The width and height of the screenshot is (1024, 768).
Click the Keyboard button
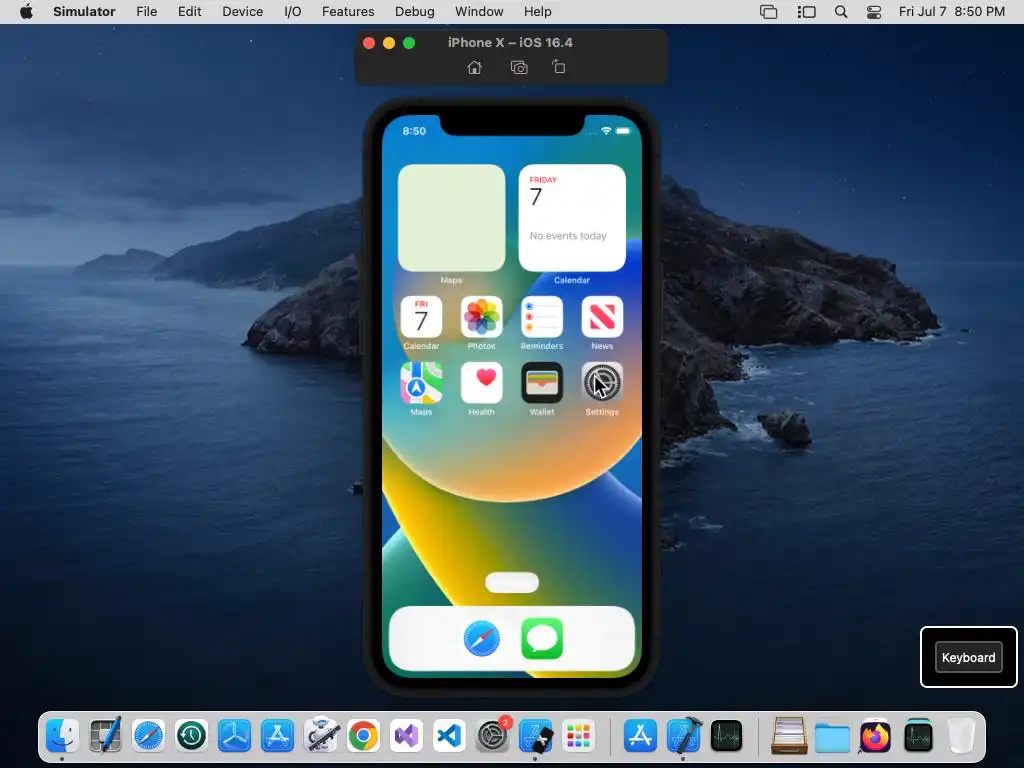pos(968,658)
